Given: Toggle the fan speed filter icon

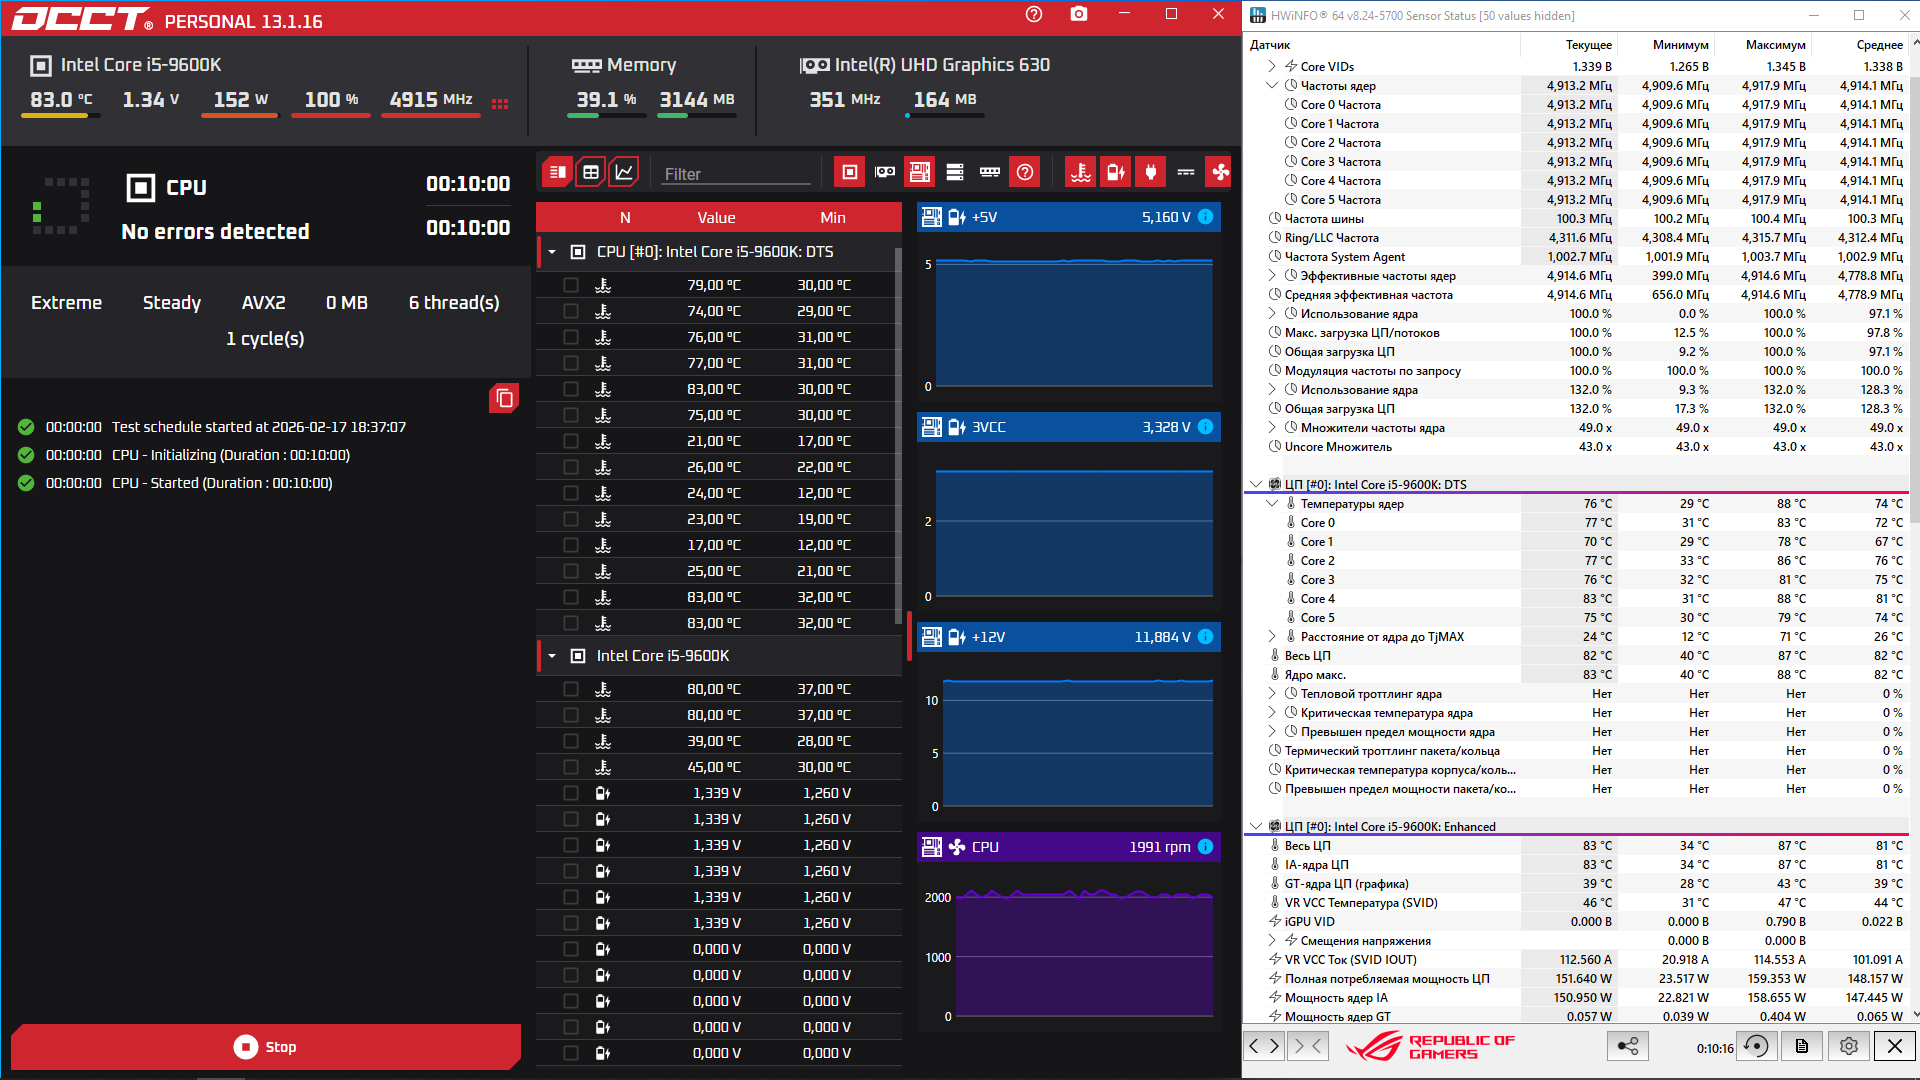Looking at the screenshot, I should click(1219, 172).
